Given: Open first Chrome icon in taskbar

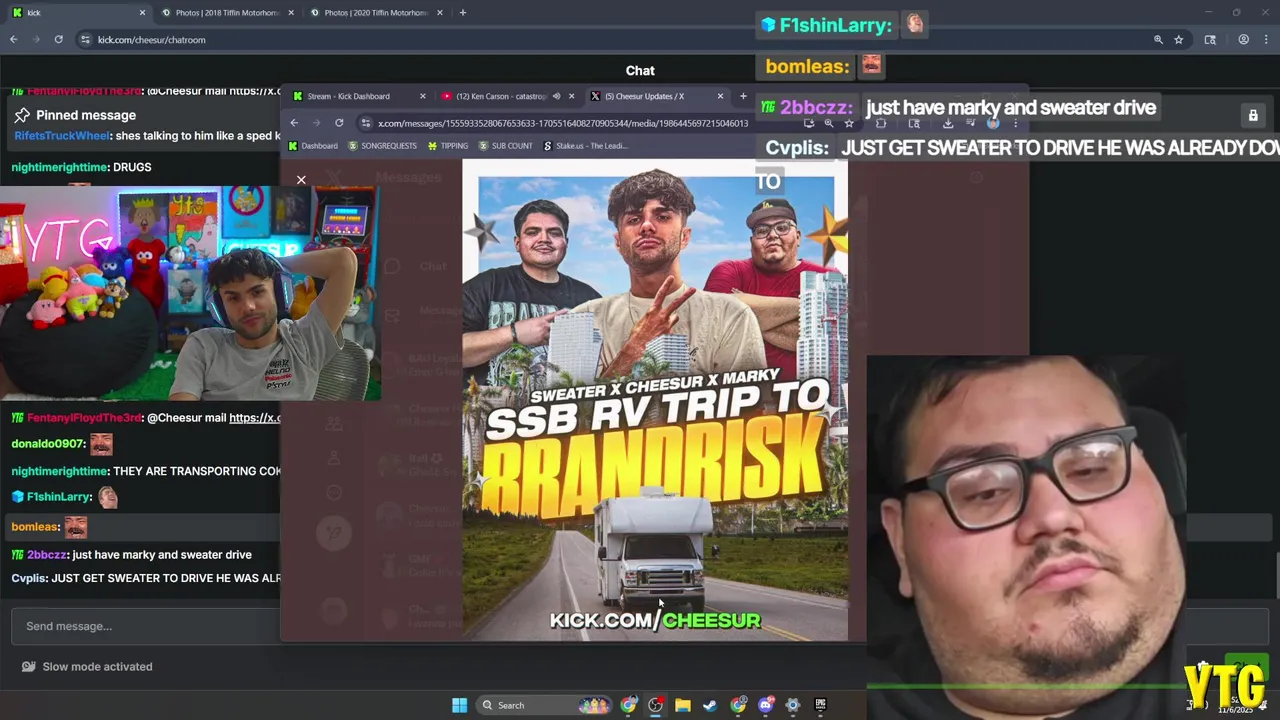Looking at the screenshot, I should click(x=628, y=705).
